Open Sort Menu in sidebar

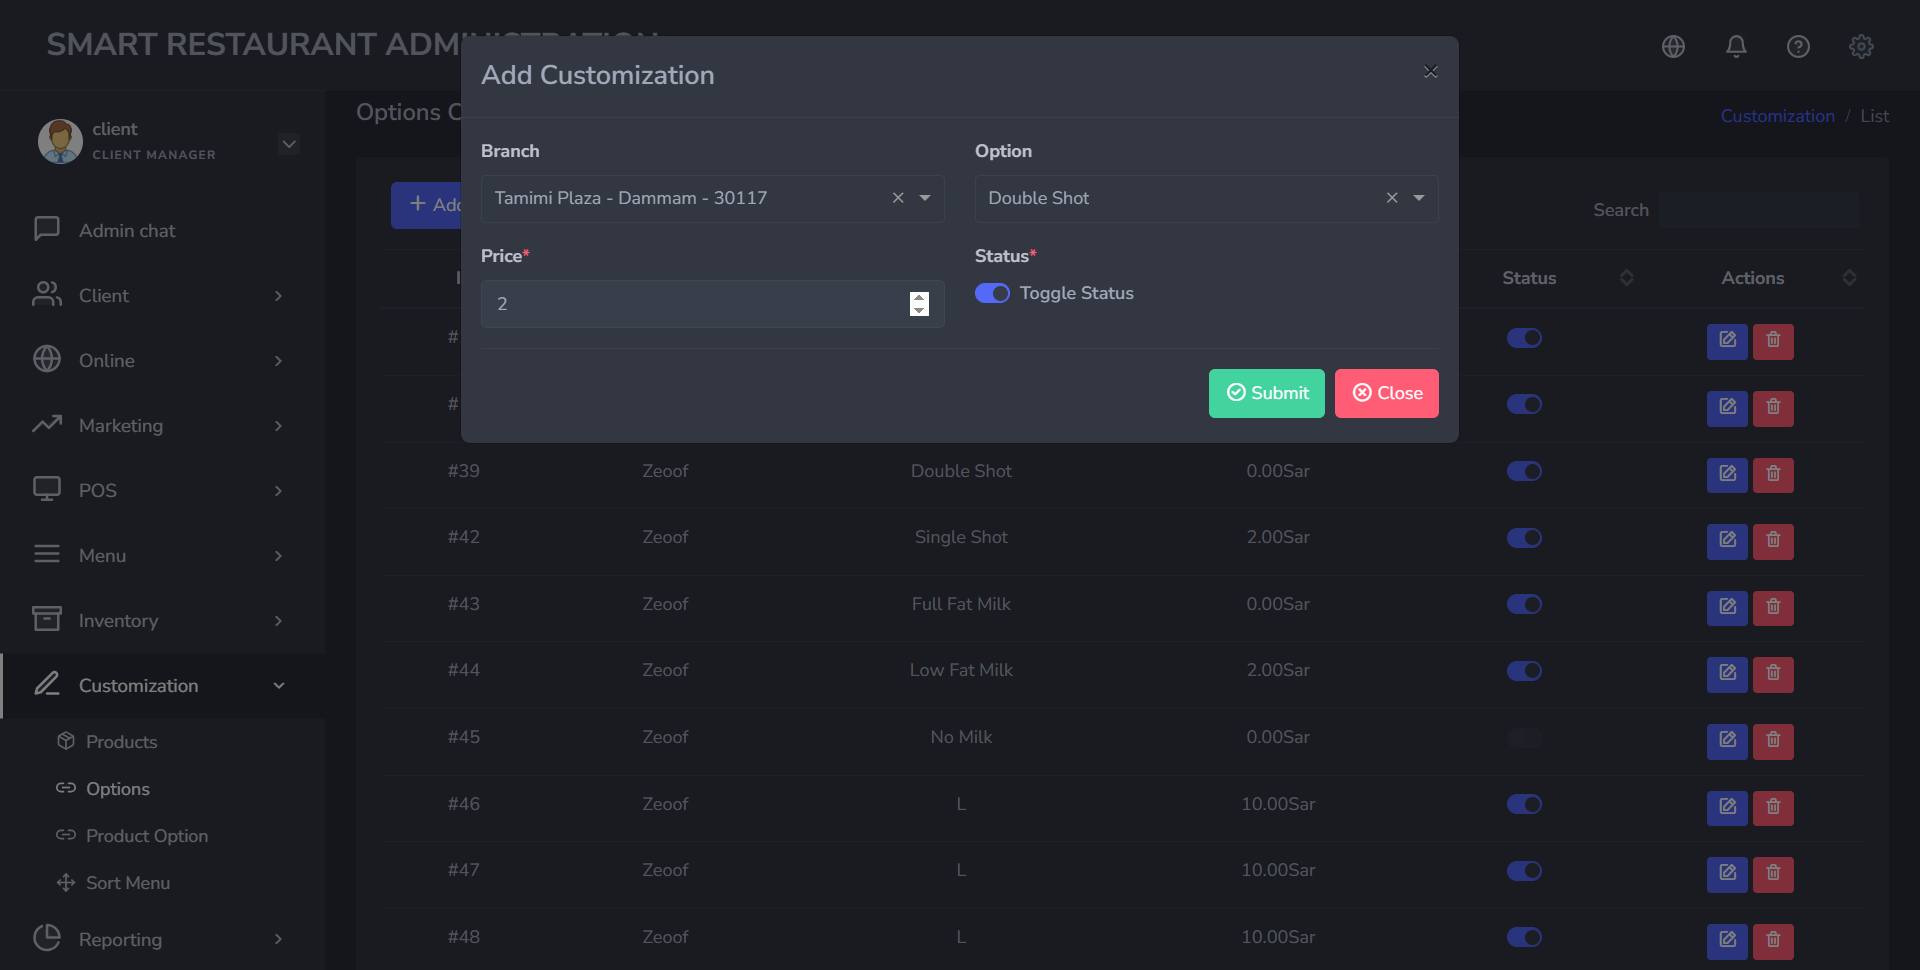(x=127, y=883)
